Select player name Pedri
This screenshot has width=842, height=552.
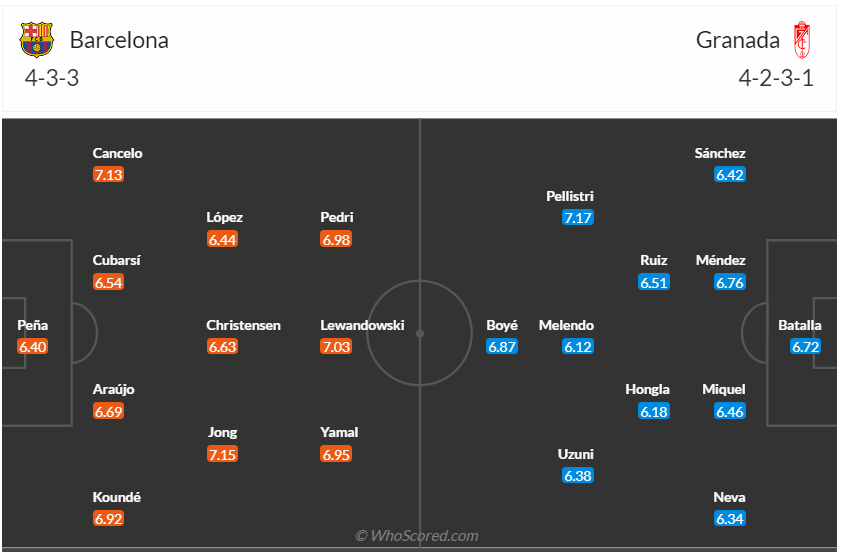[337, 217]
